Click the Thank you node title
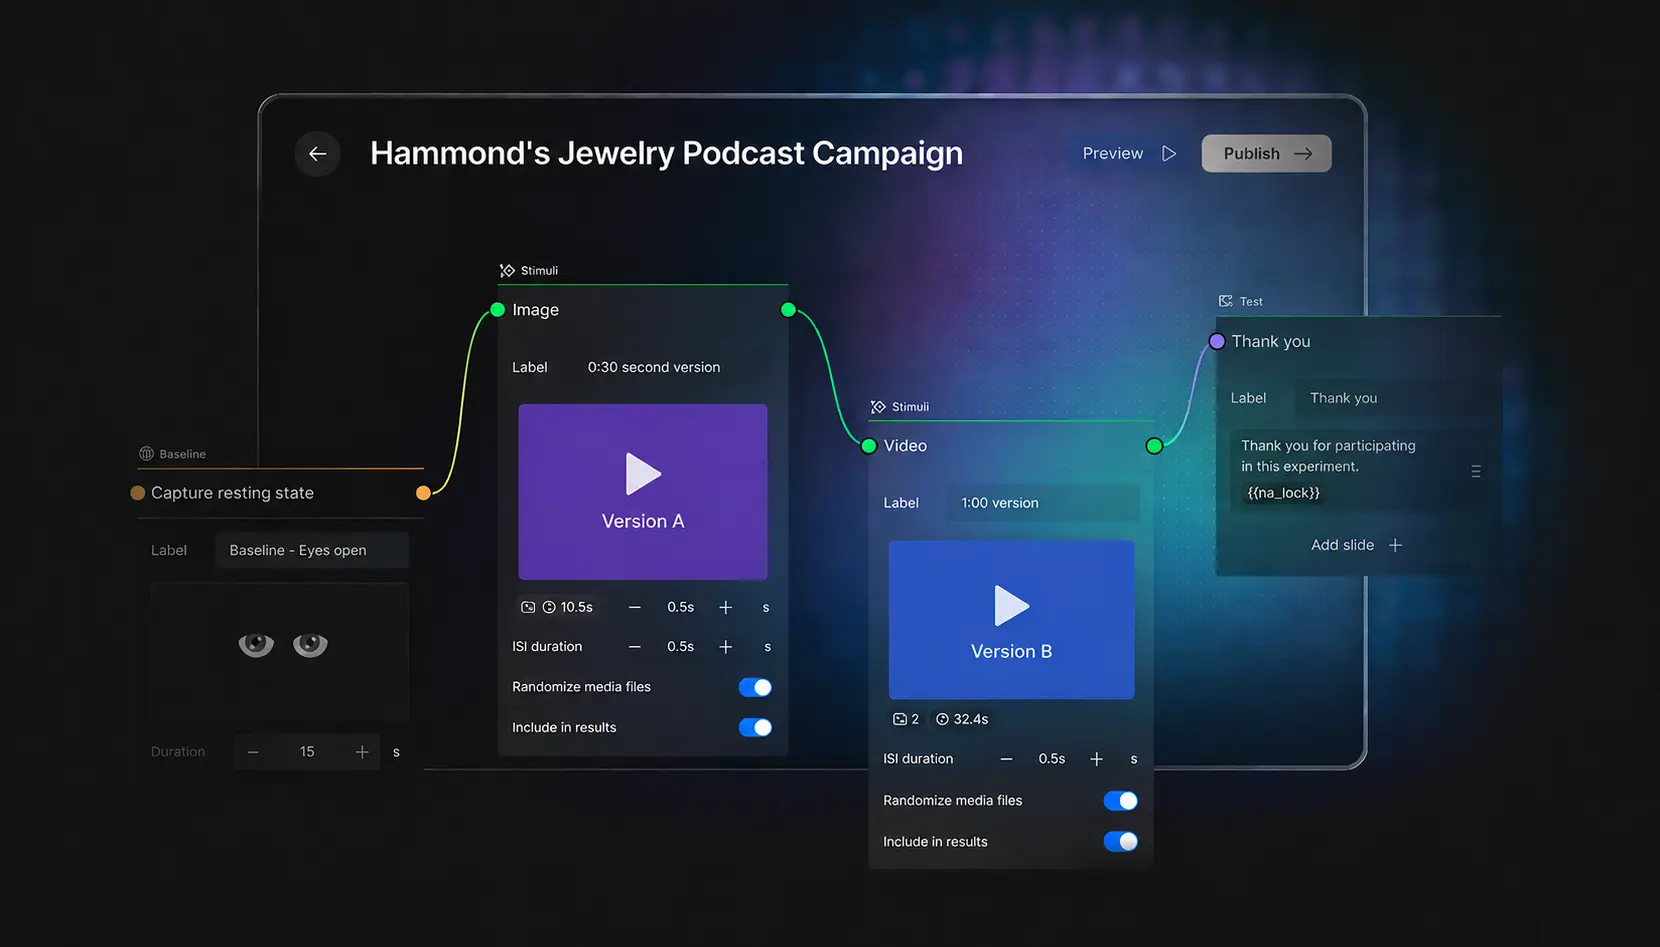1660x947 pixels. pyautogui.click(x=1271, y=341)
